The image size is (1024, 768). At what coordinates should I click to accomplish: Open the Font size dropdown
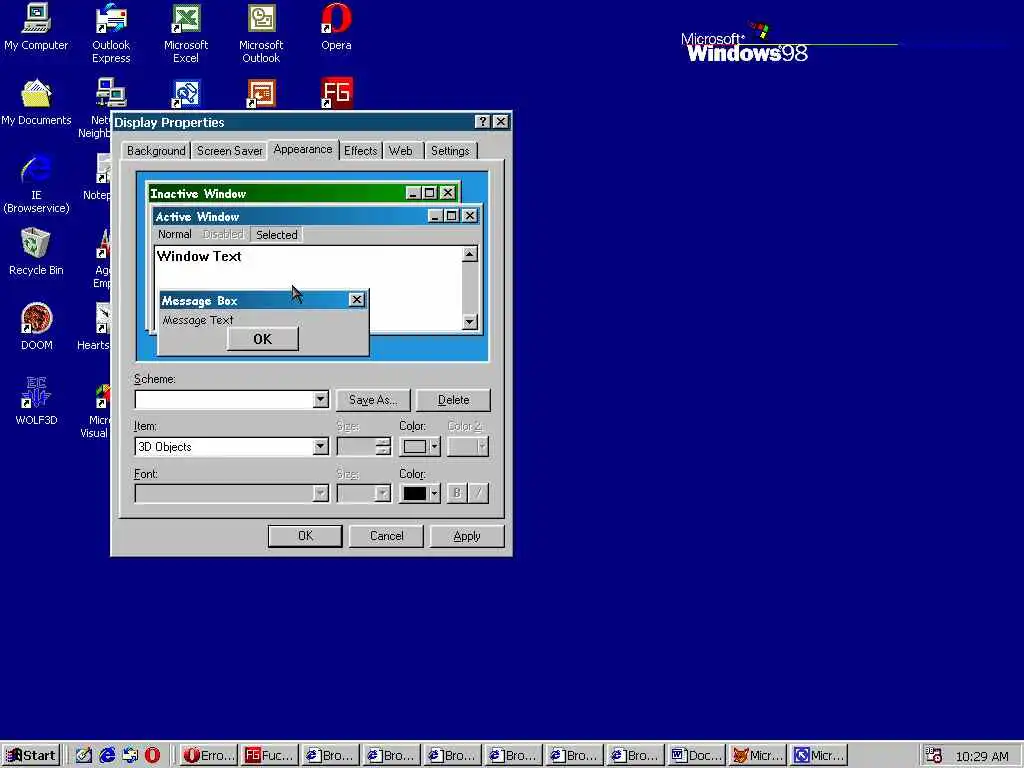click(x=383, y=493)
